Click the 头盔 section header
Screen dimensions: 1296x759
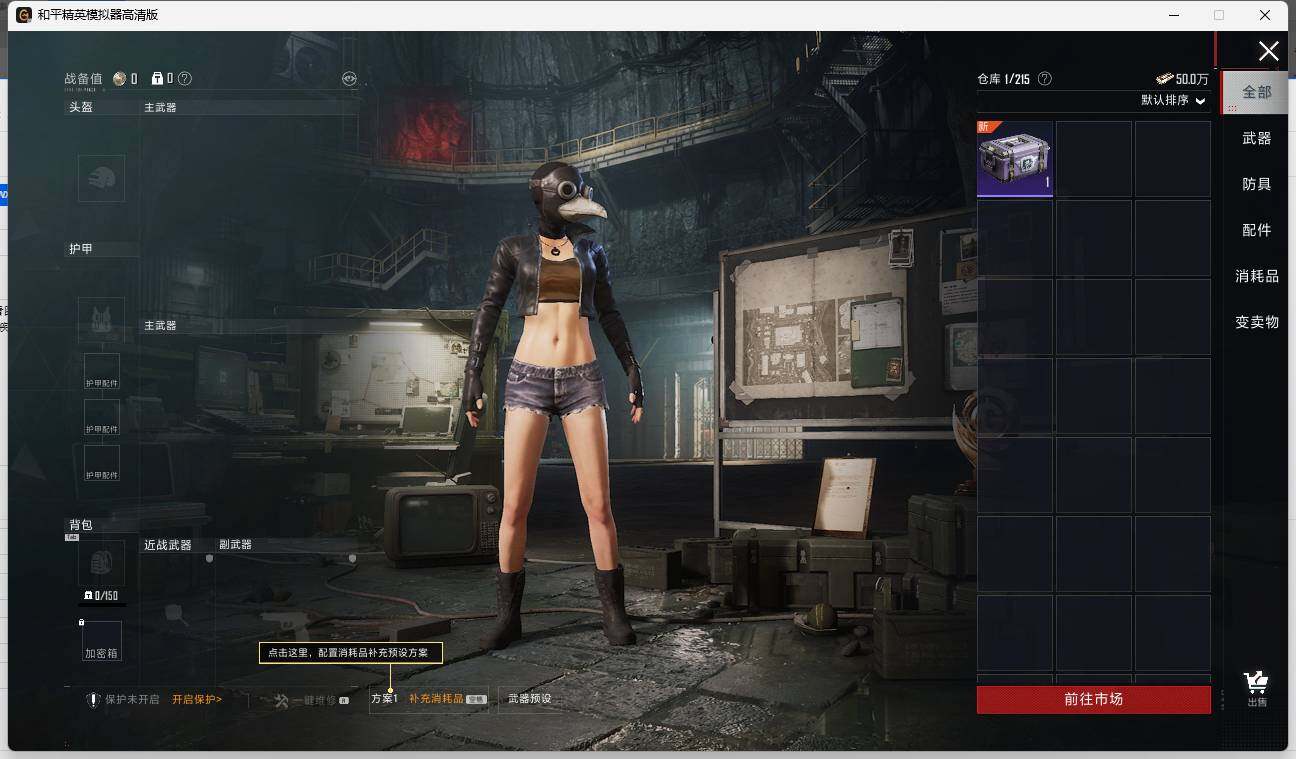[81, 107]
